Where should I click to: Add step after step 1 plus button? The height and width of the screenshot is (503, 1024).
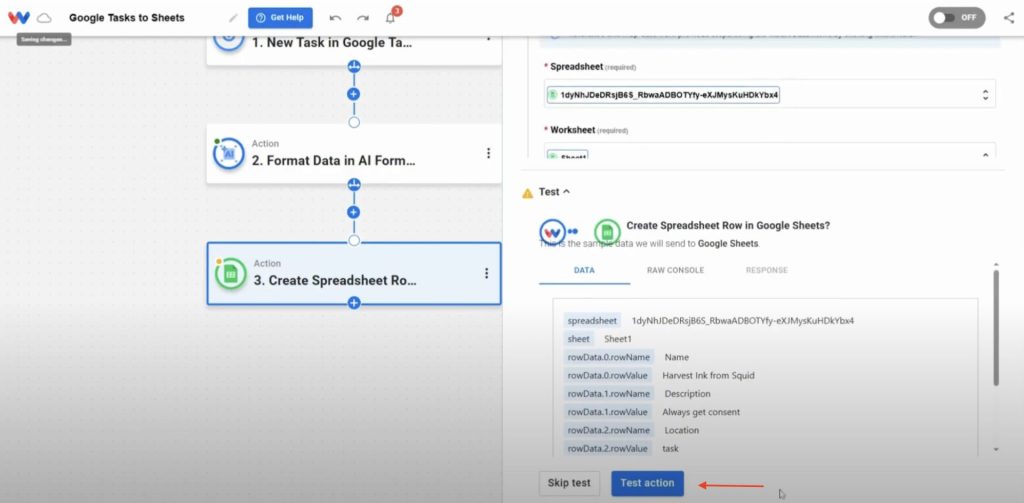pyautogui.click(x=354, y=94)
